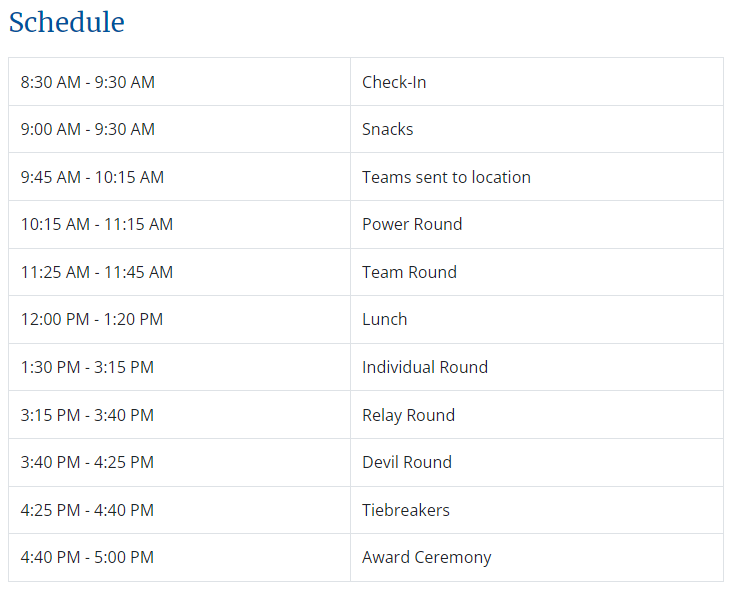Click the 11:25 AM - 11:45 AM time cell
The image size is (734, 591).
point(179,272)
